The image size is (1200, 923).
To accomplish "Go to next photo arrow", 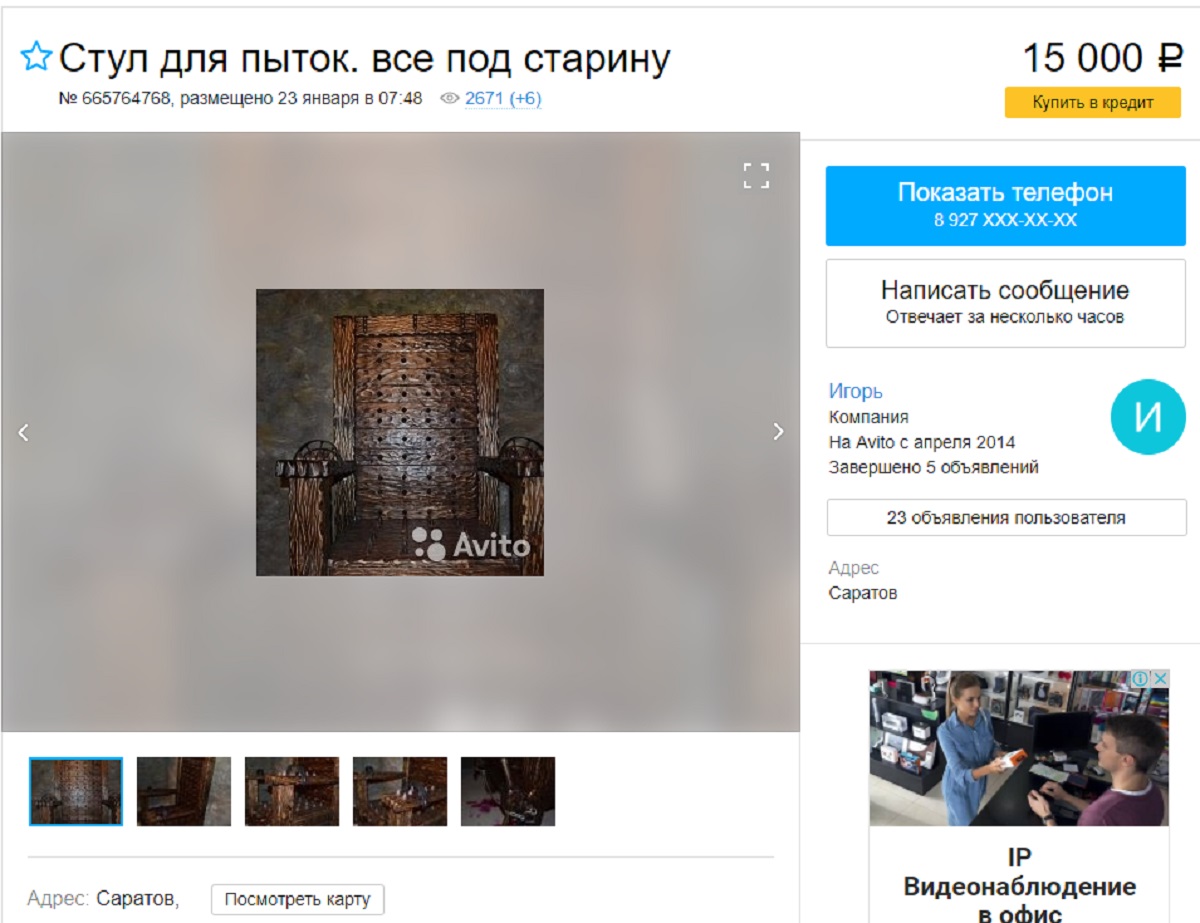I will click(778, 432).
